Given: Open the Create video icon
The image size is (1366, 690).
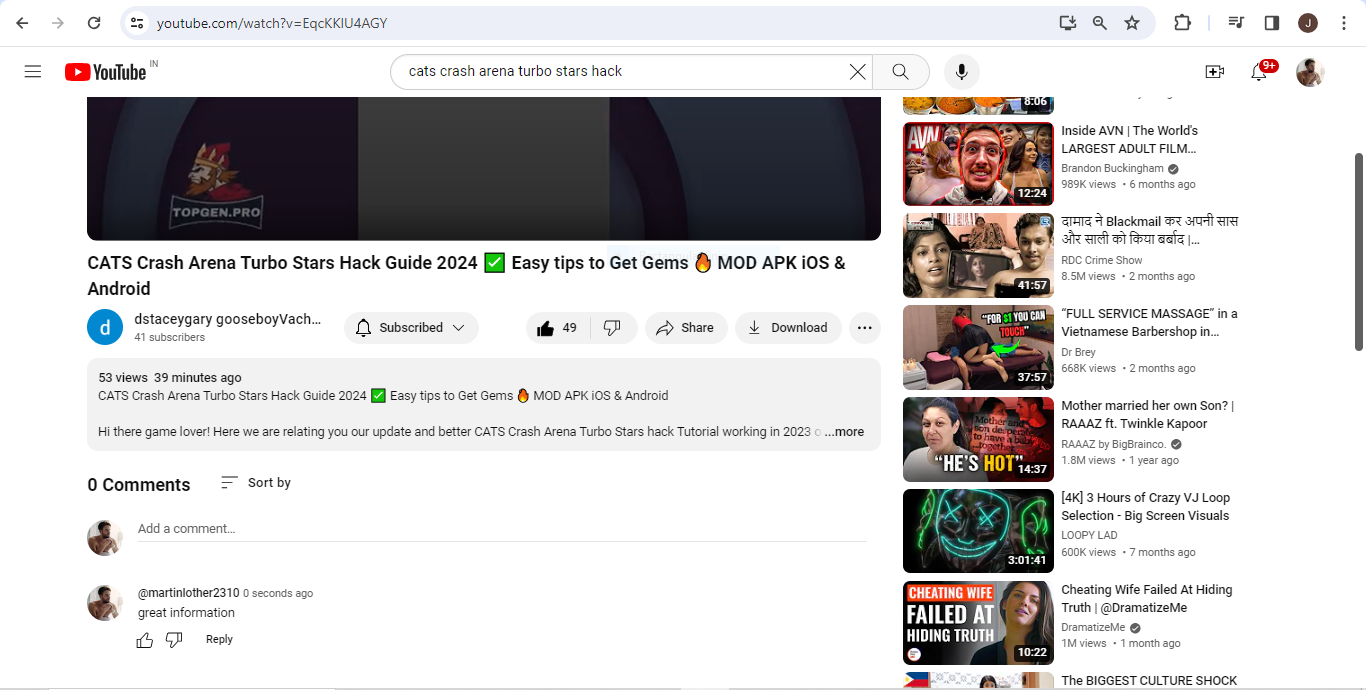Looking at the screenshot, I should click(1215, 72).
